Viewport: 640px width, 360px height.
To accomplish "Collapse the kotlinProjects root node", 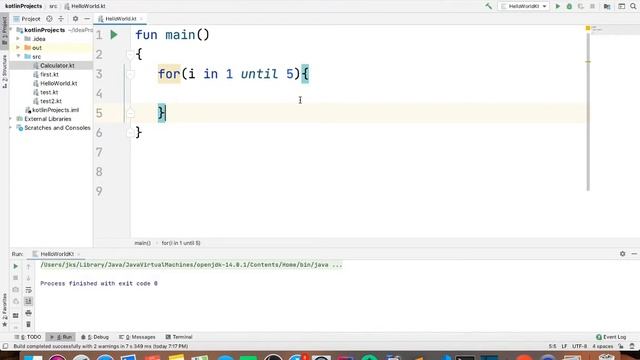I will (11, 30).
